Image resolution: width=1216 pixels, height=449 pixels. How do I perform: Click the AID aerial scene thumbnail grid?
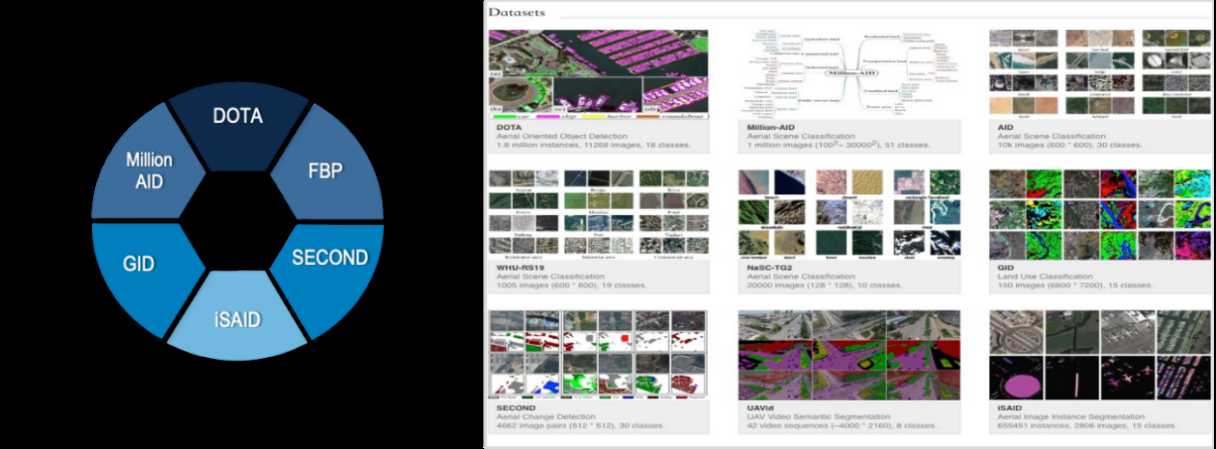pyautogui.click(x=1098, y=73)
